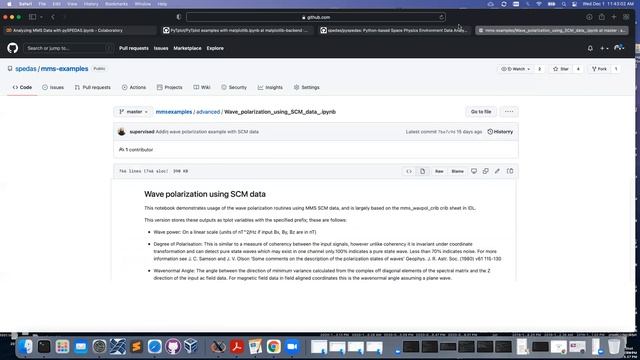Delete this file with trash icon
The width and height of the screenshot is (640, 360).
click(x=510, y=171)
